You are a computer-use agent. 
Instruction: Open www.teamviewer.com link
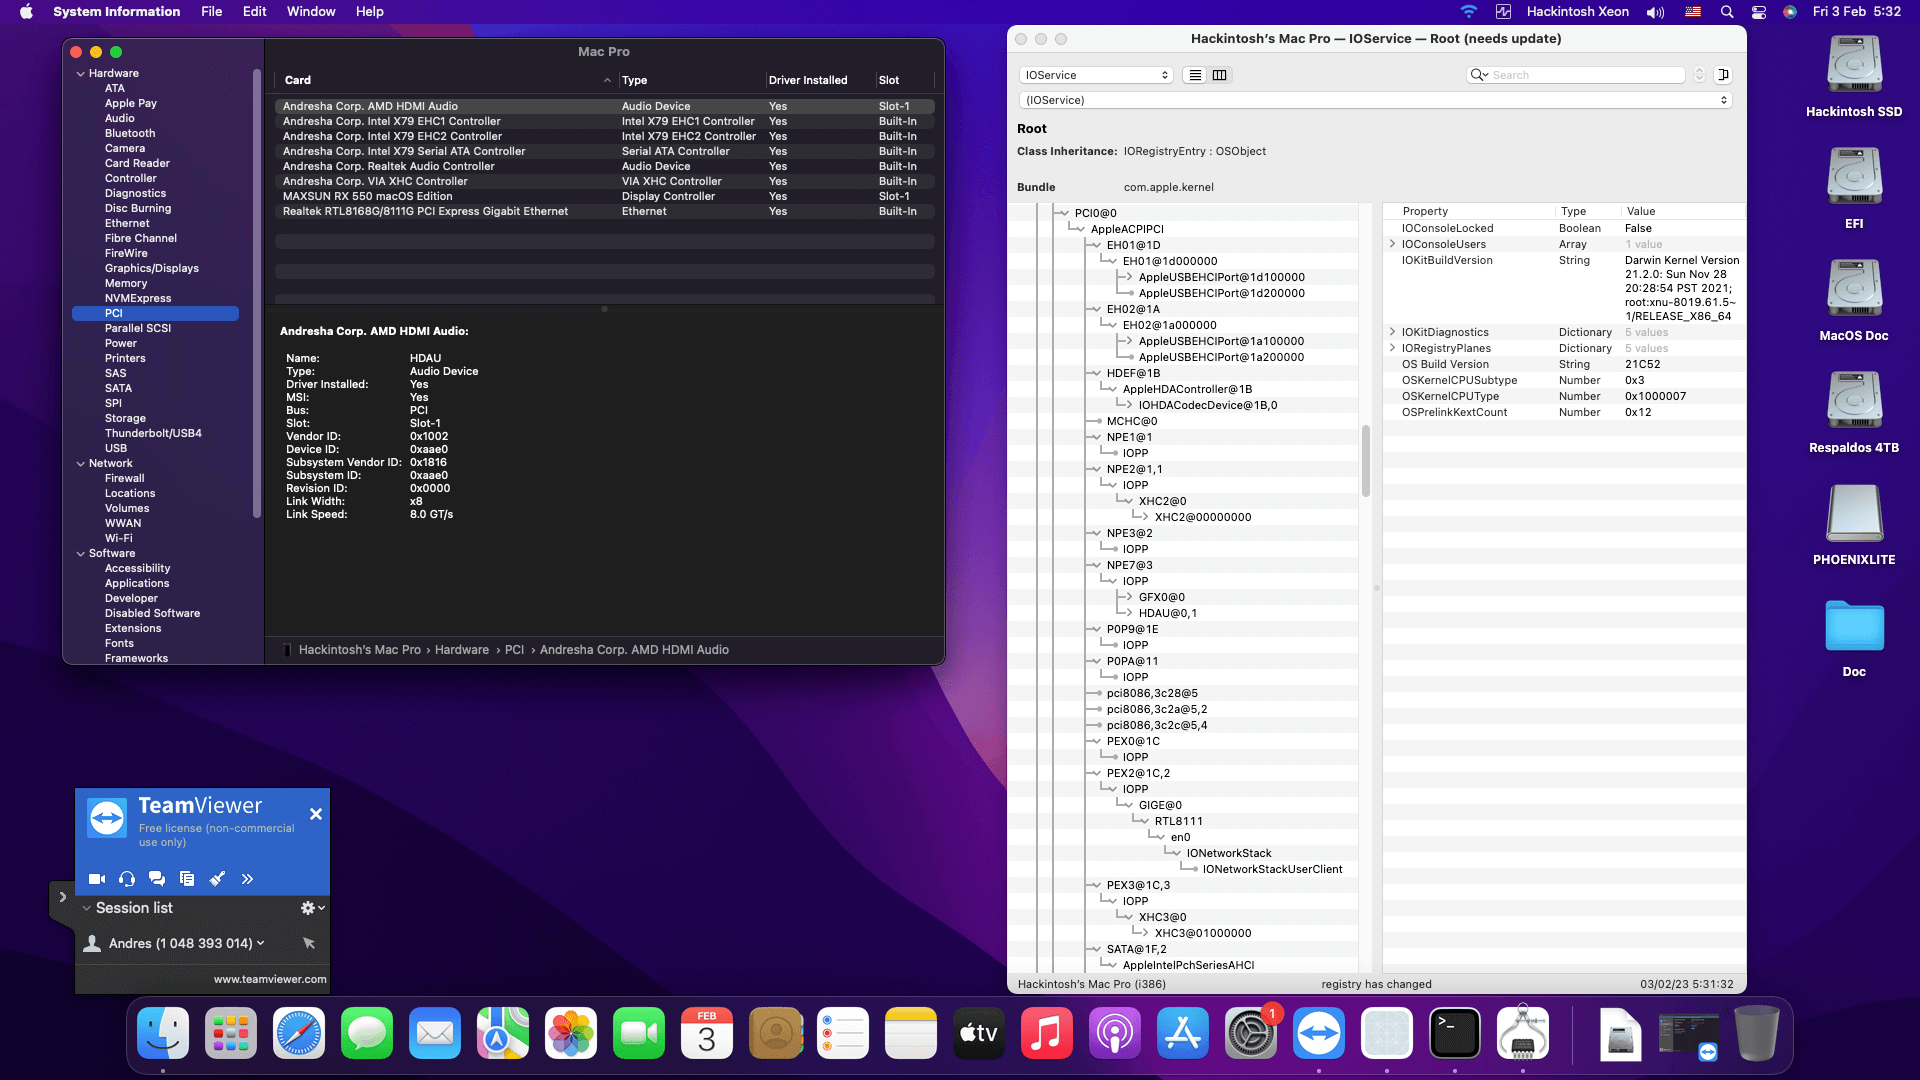[270, 979]
